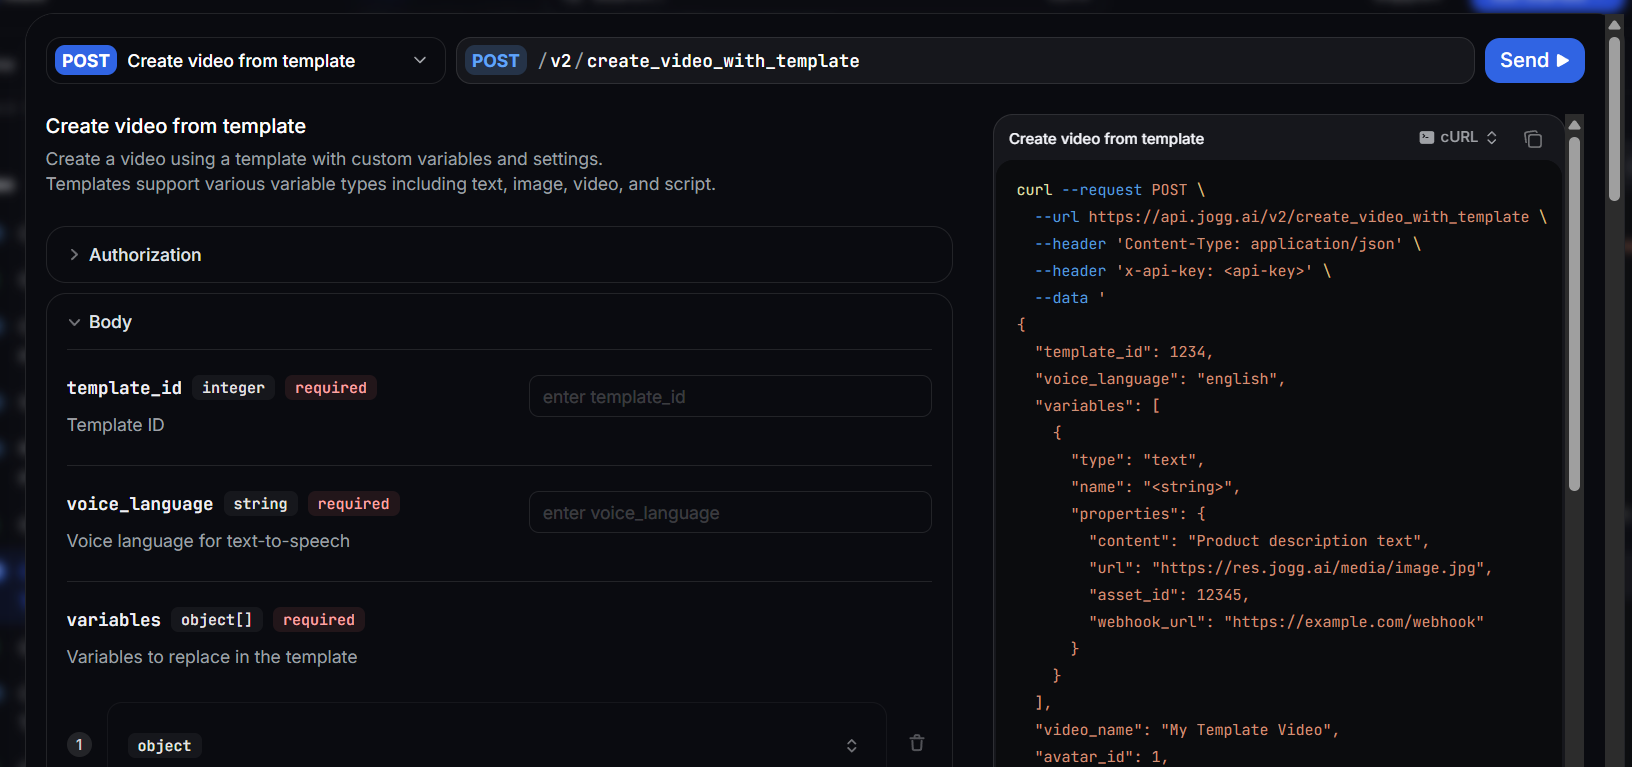Click the 'x-api-key' header code line
Screen dimensions: 1632x767
pos(1183,271)
